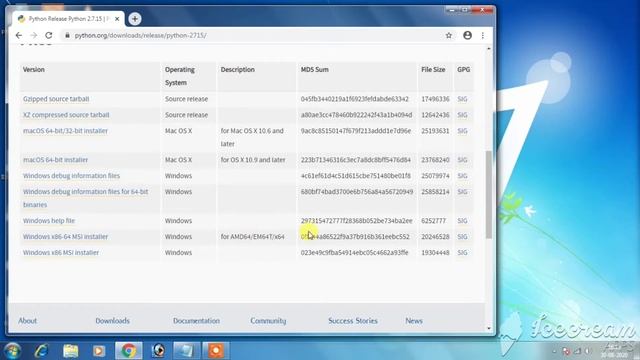This screenshot has width=640, height=360.
Task: Close the Python Release tab
Action: pyautogui.click(x=117, y=19)
